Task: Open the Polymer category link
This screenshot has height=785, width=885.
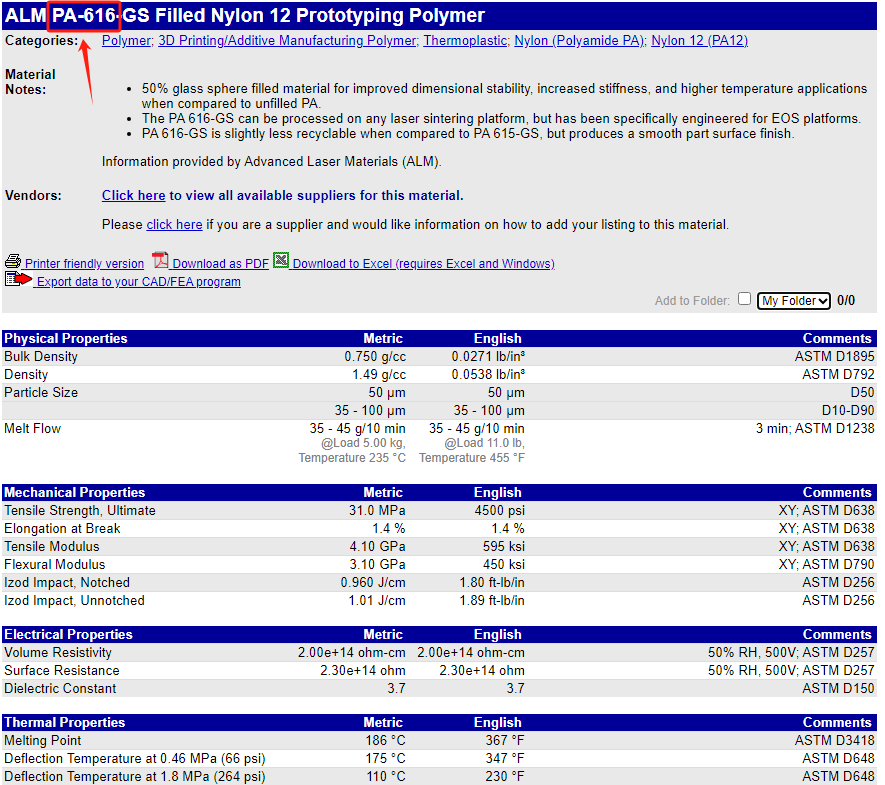Action: (126, 41)
